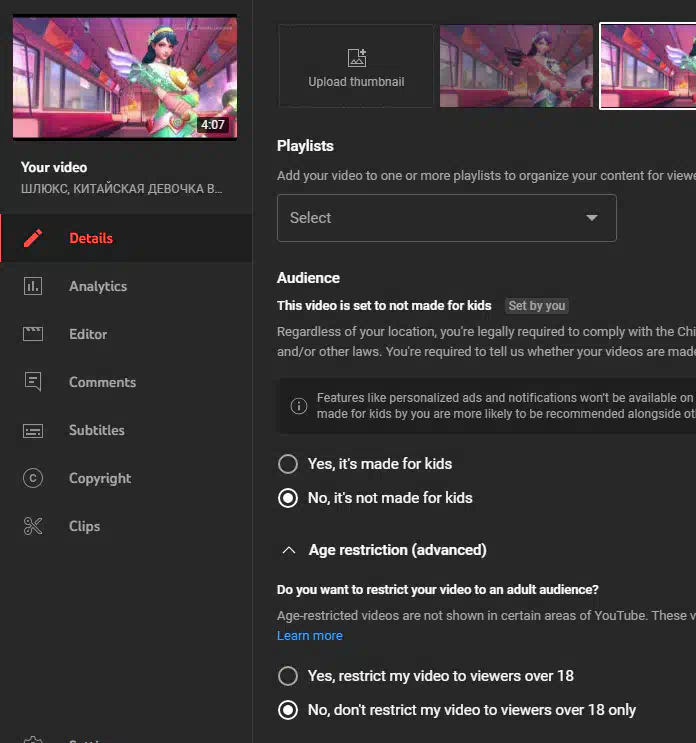Click the 'Audience' heading
The width and height of the screenshot is (696, 743).
click(x=308, y=278)
